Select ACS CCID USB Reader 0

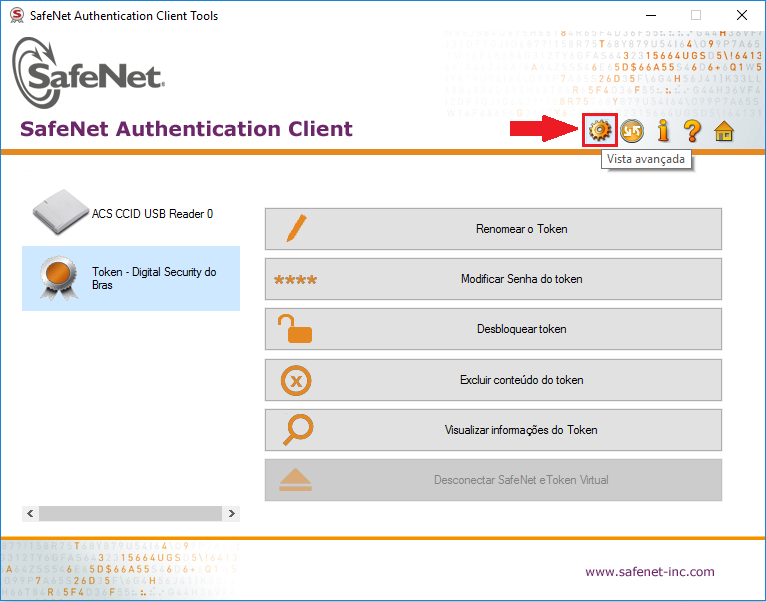(x=131, y=213)
